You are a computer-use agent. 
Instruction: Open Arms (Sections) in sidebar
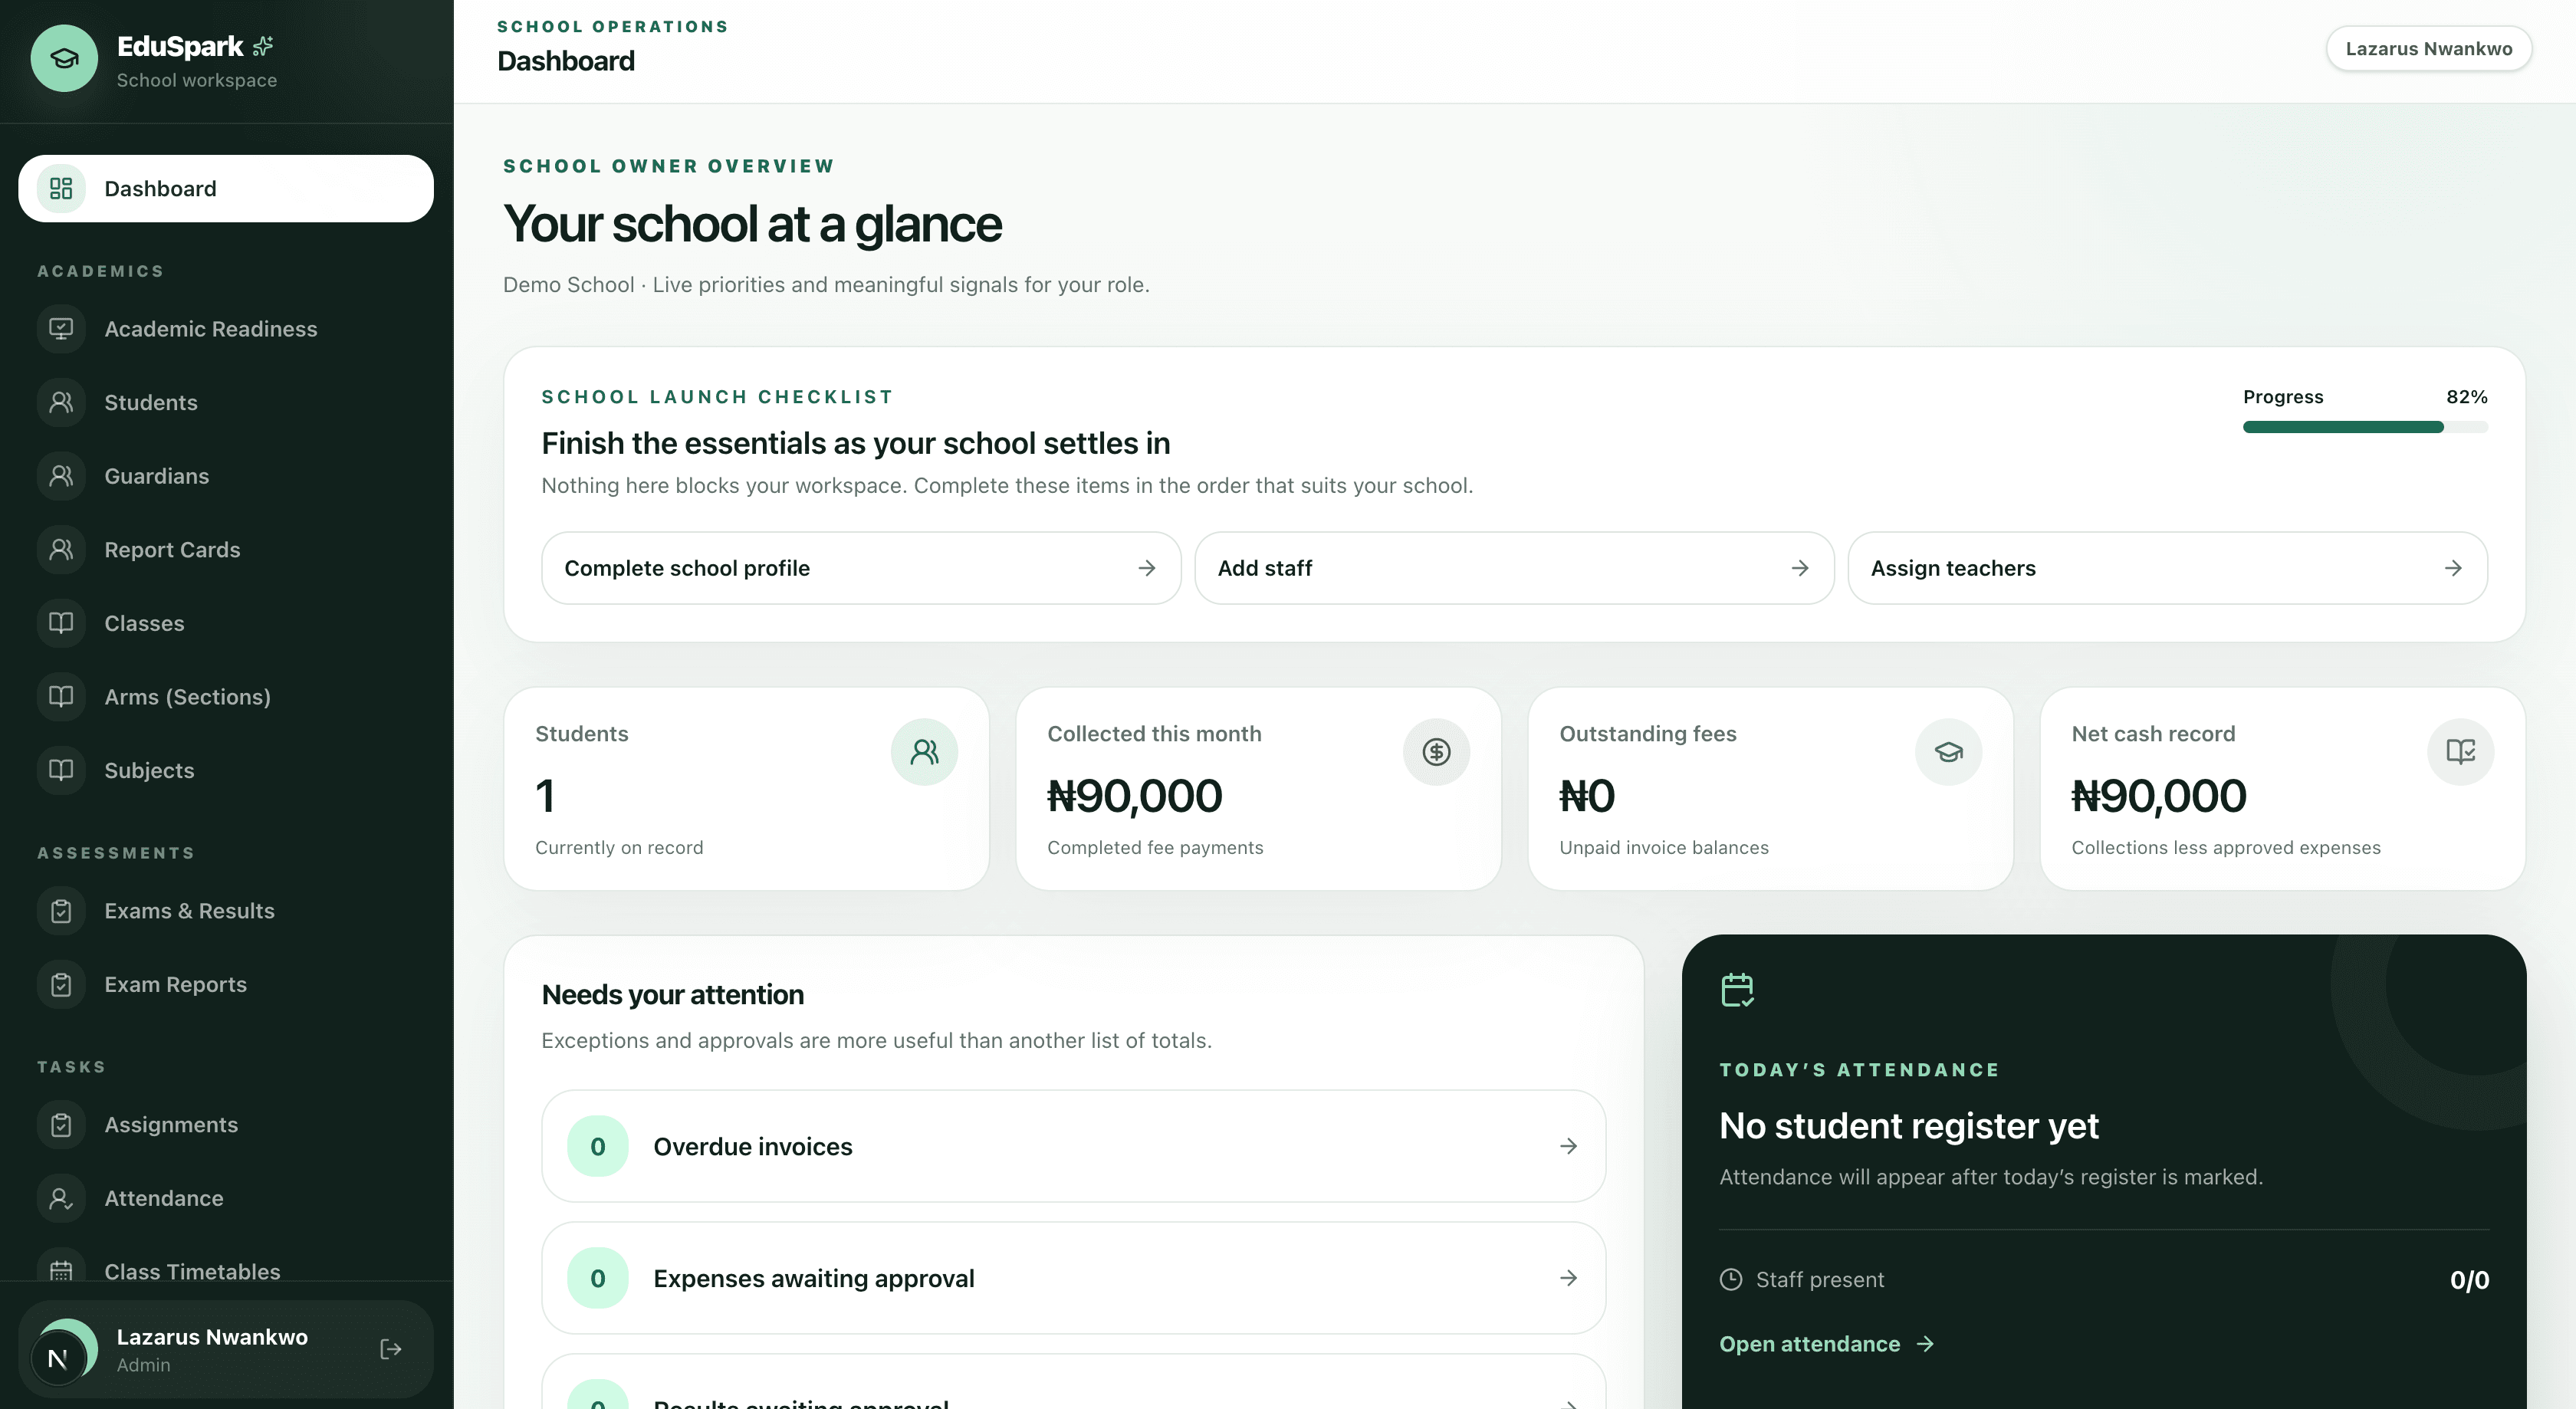tap(226, 697)
